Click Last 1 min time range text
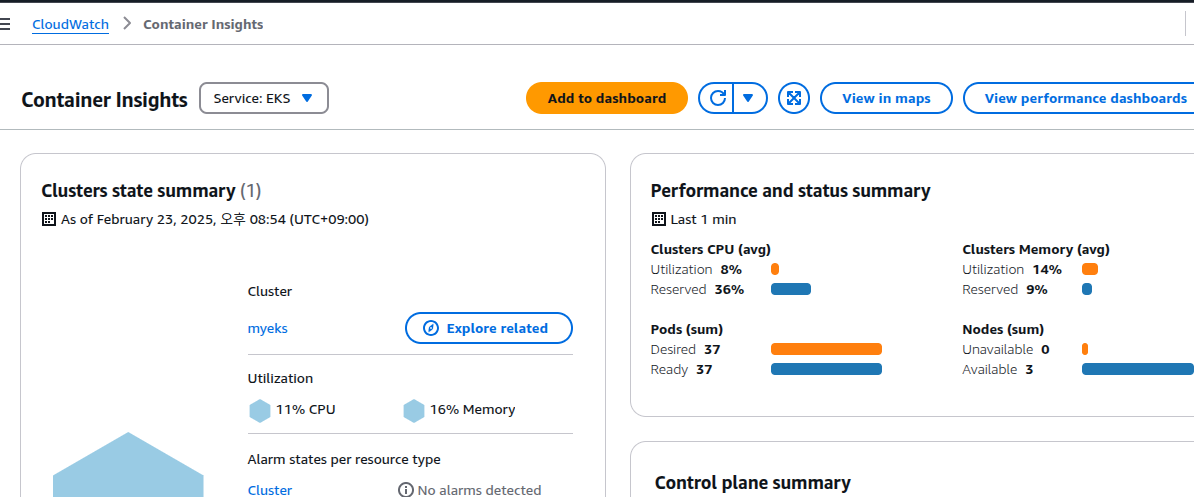The image size is (1194, 497). click(703, 219)
